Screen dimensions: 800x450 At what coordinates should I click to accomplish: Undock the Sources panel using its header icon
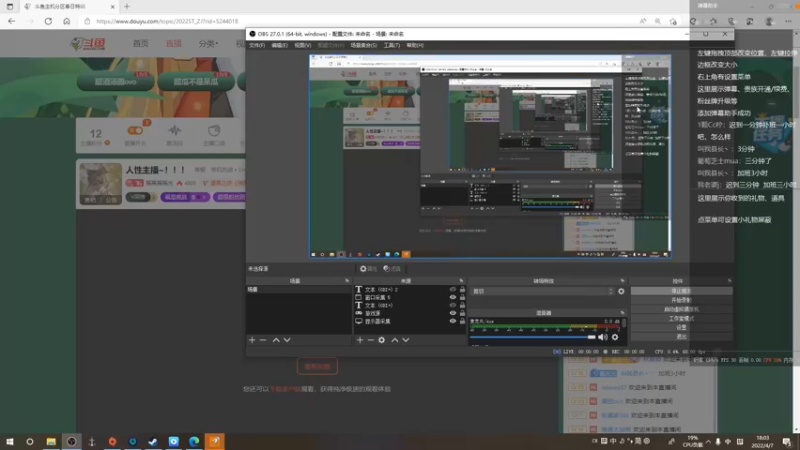pos(461,281)
